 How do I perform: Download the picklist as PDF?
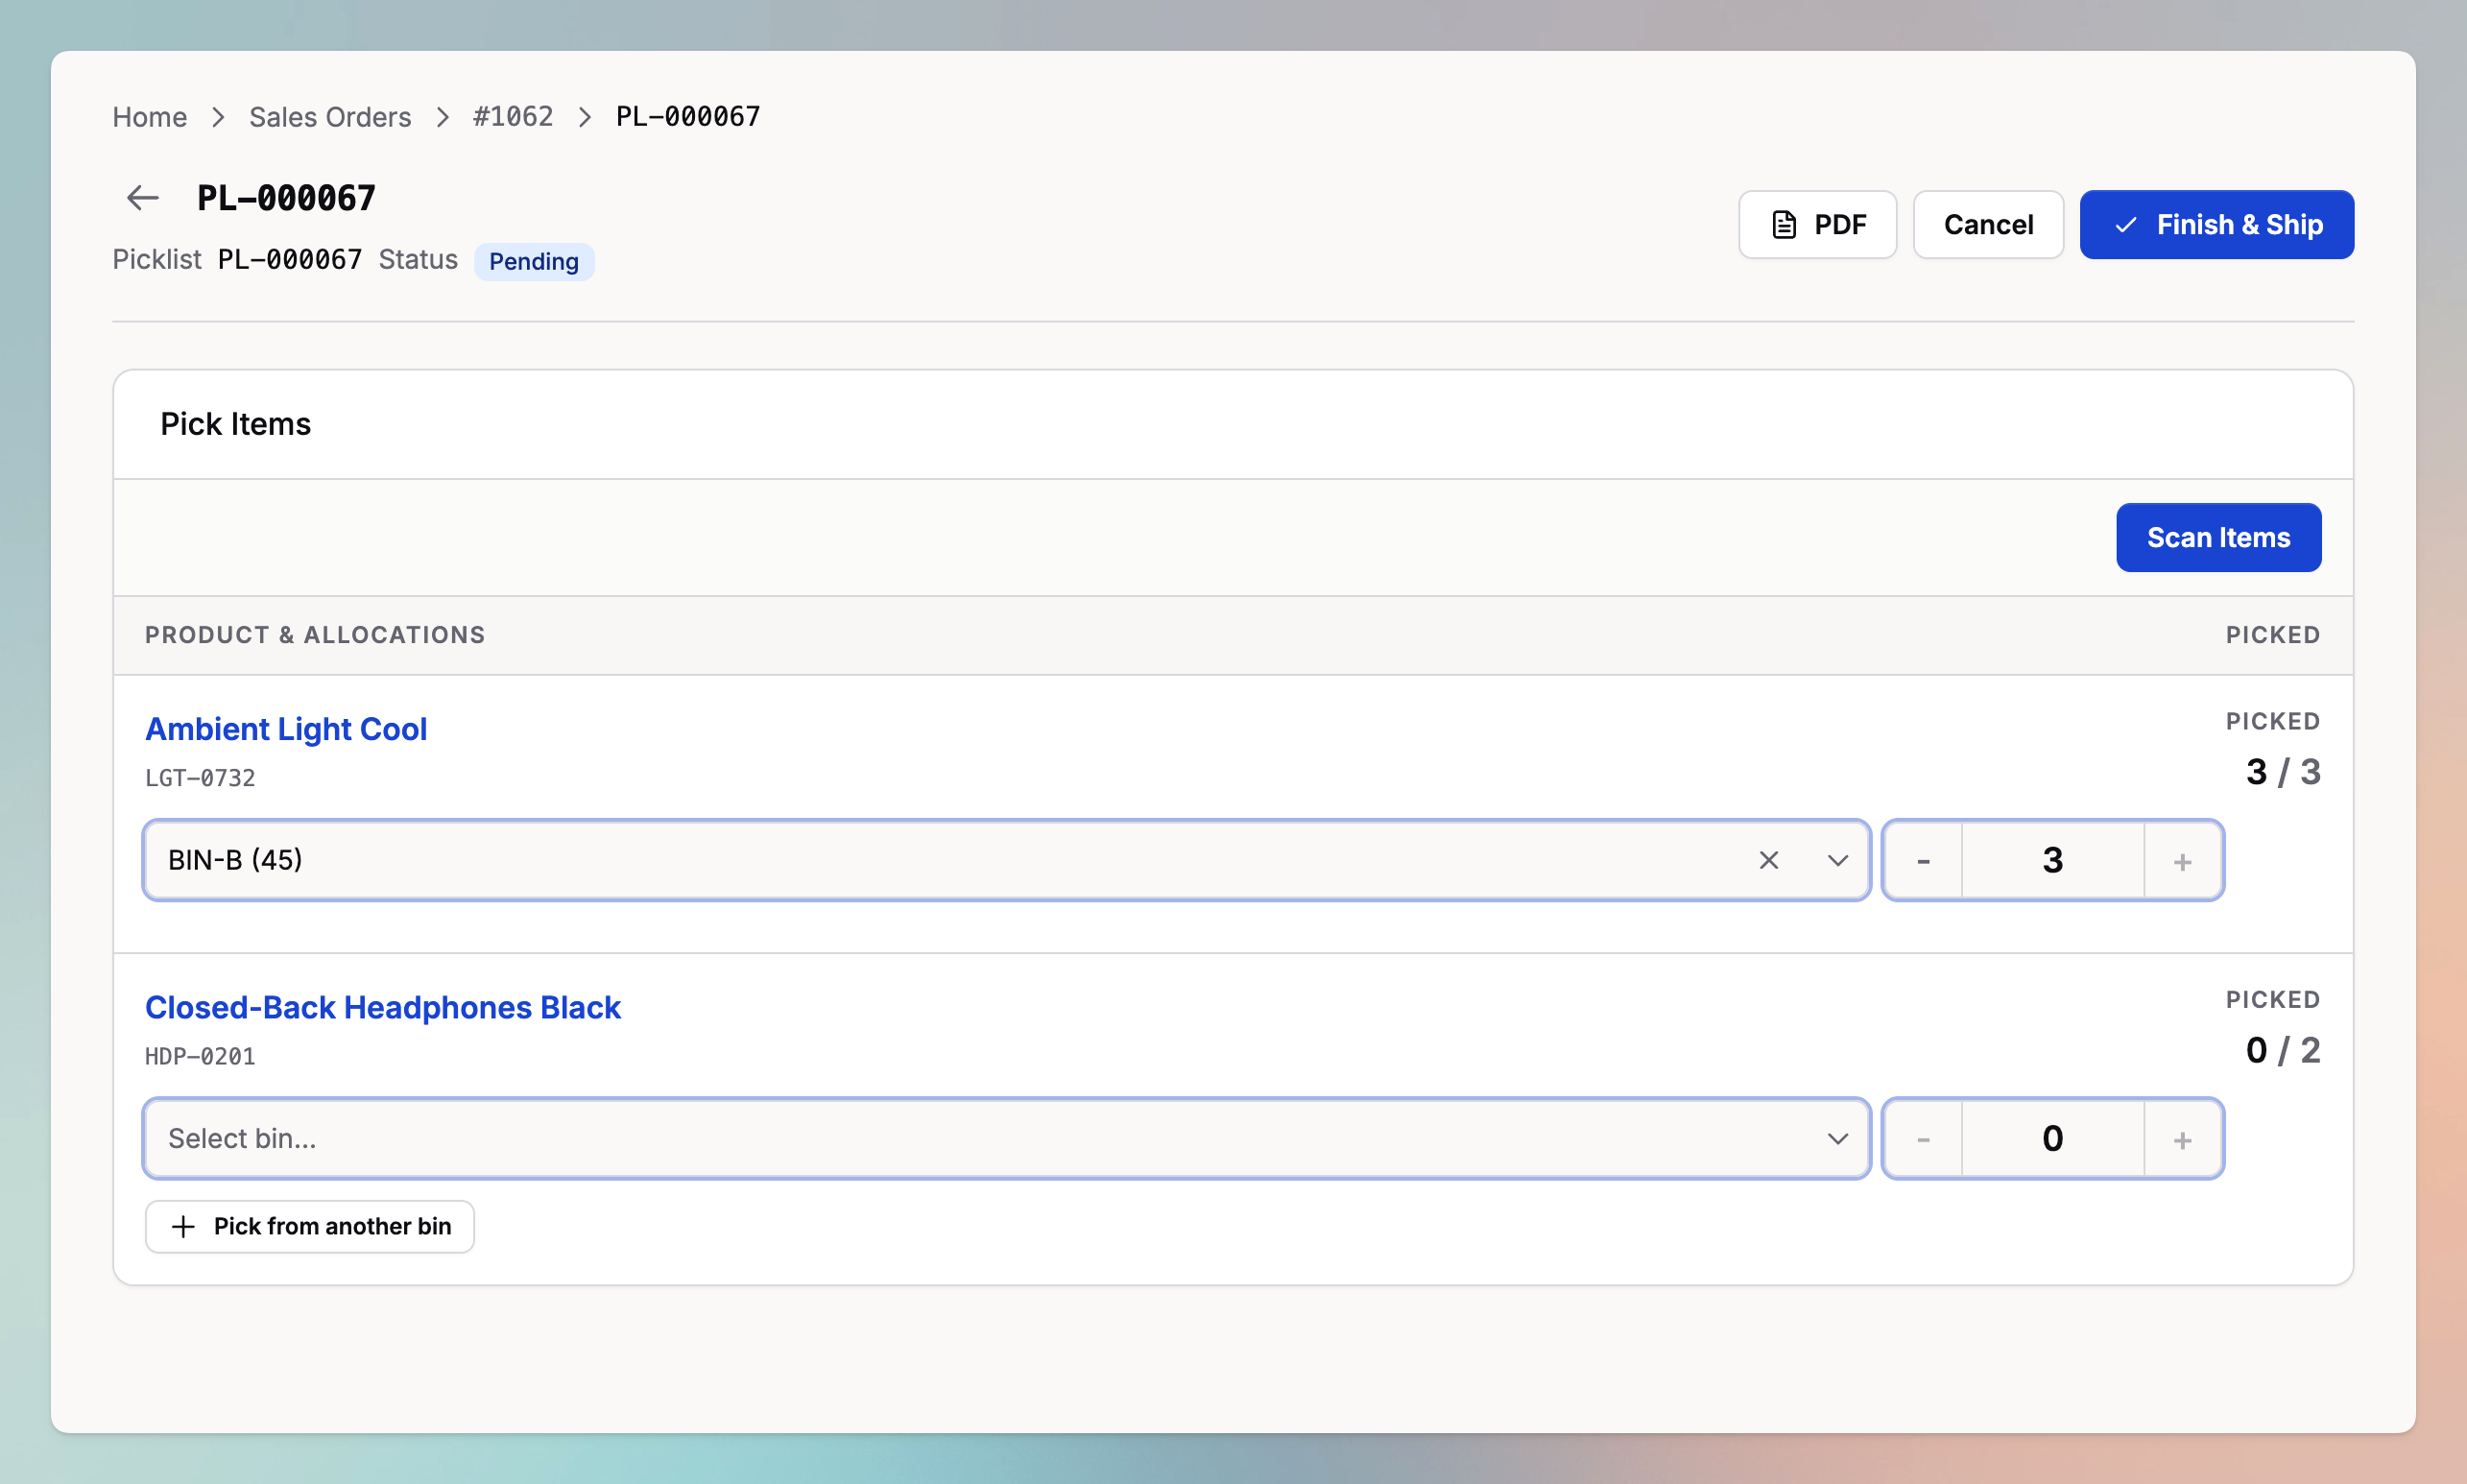[1816, 225]
